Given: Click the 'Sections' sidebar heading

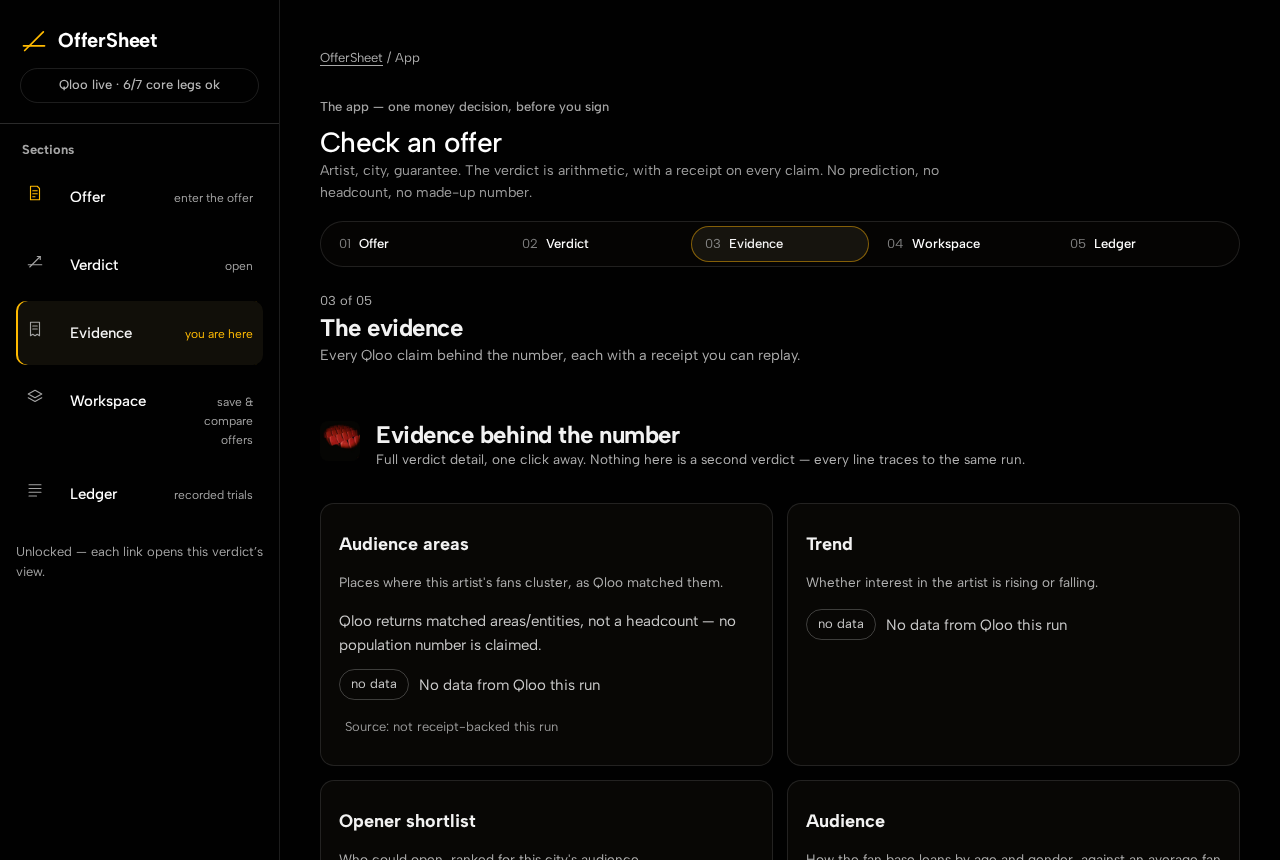Looking at the screenshot, I should (x=48, y=150).
